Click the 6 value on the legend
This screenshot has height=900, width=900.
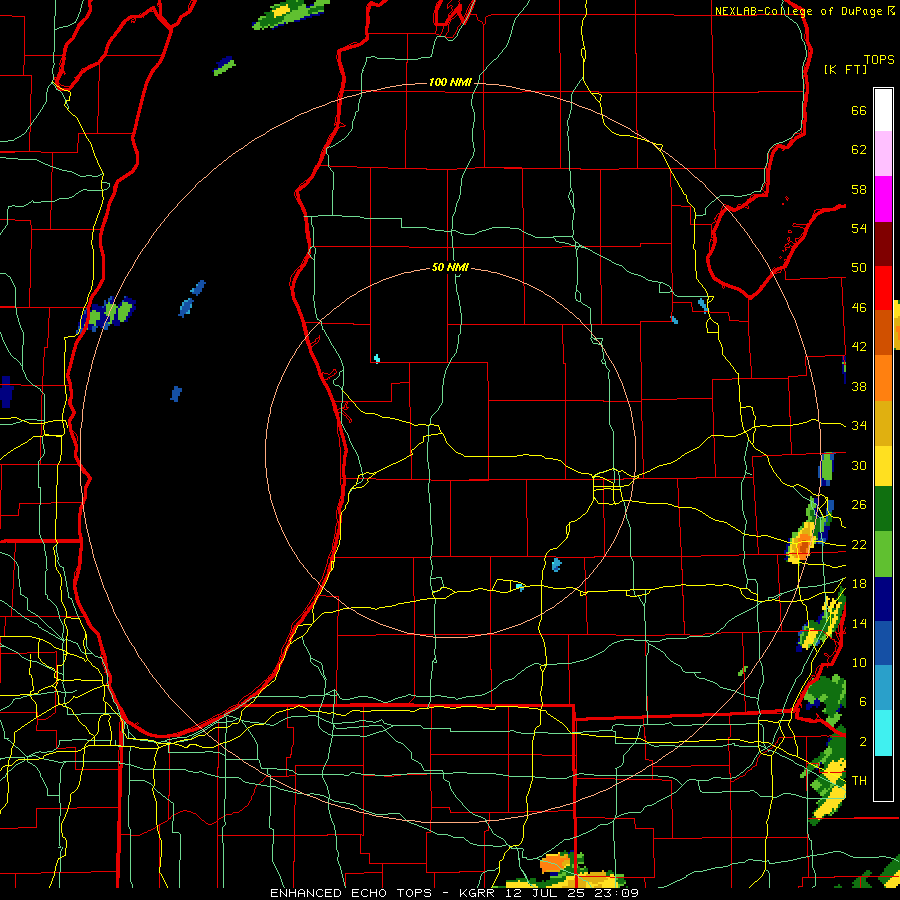[x=863, y=702]
